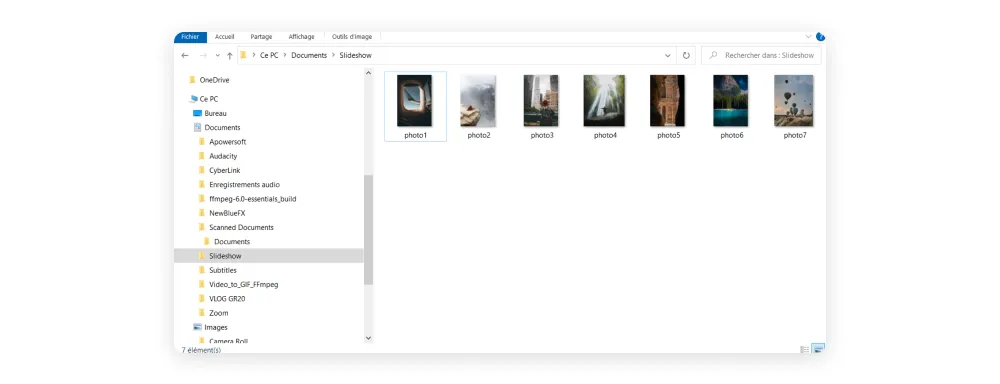Open the Zoom folder
This screenshot has width=1000, height=384.
click(219, 313)
